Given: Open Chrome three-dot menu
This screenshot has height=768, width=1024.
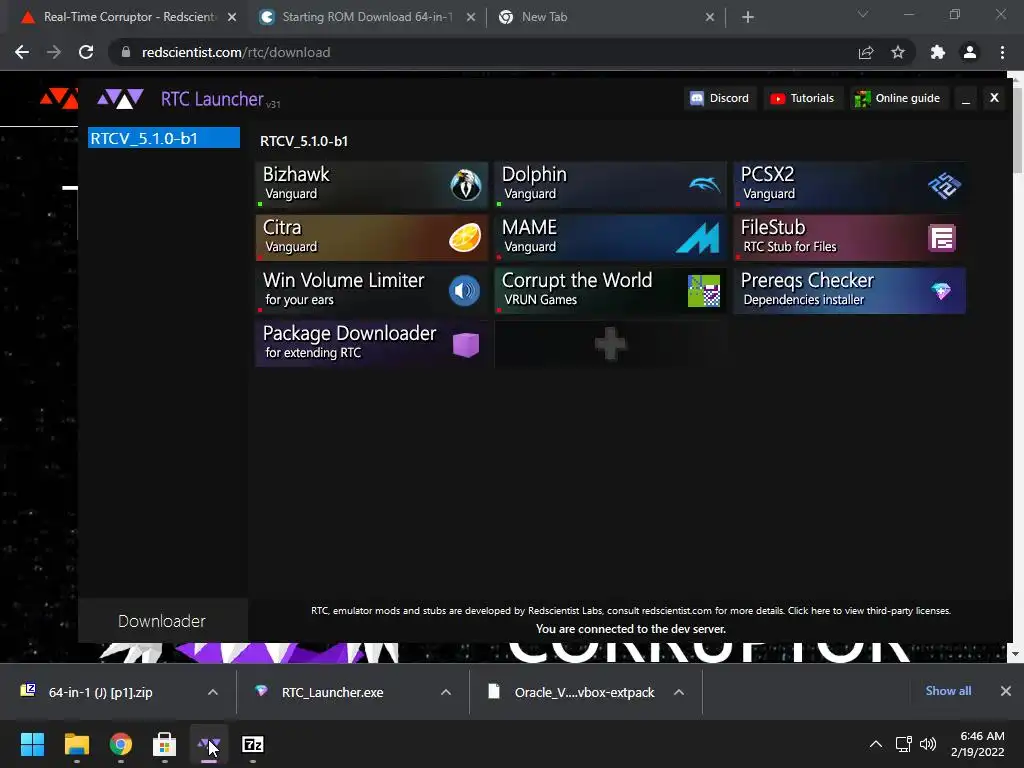Looking at the screenshot, I should point(1002,52).
